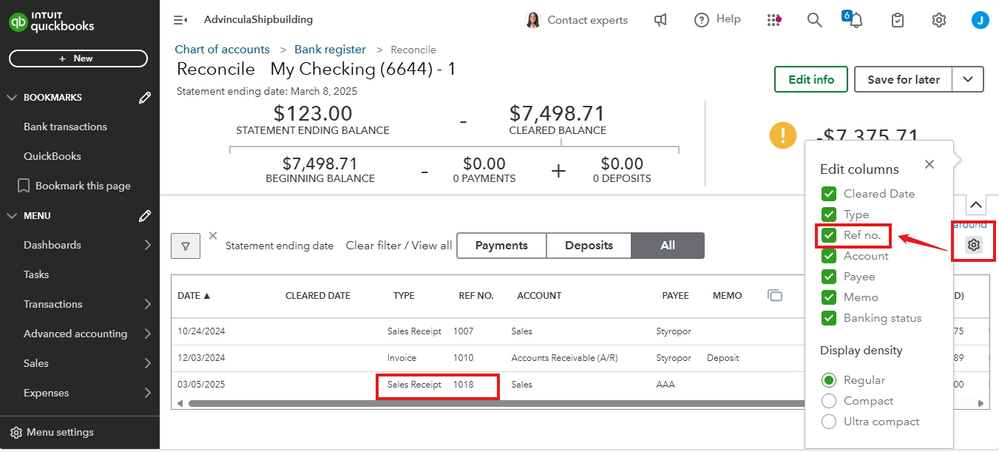Switch to the Deposits tab
Viewport: 999px width, 452px height.
tap(589, 246)
